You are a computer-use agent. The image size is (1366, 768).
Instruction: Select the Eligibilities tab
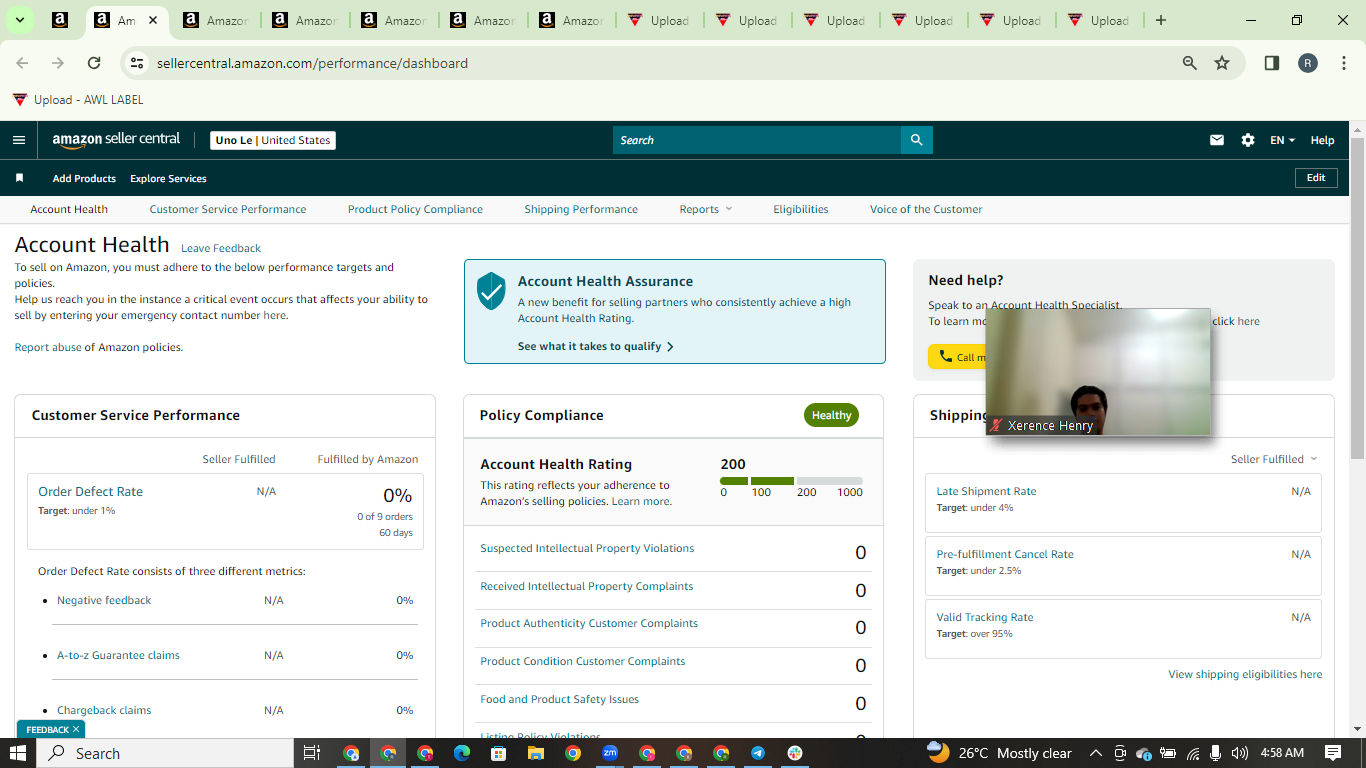pyautogui.click(x=801, y=209)
